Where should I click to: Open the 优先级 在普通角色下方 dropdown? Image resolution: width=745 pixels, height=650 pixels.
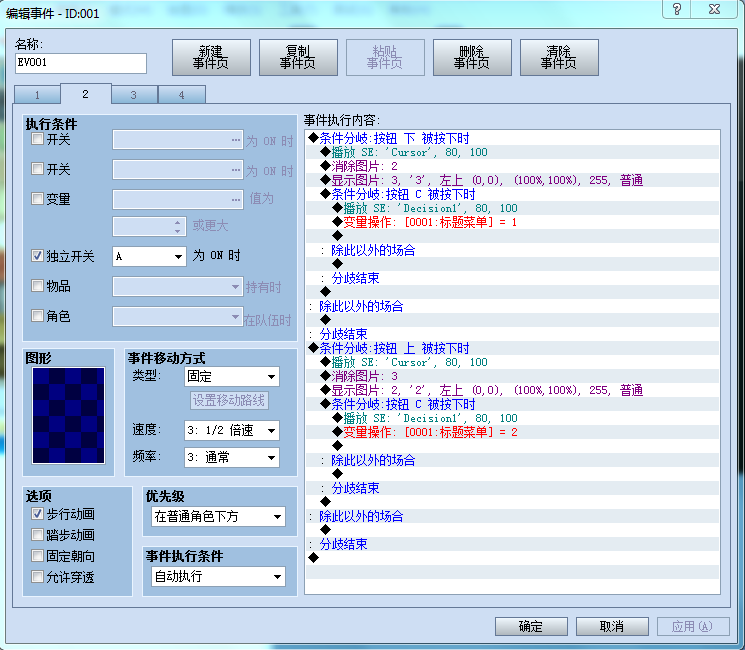click(219, 516)
